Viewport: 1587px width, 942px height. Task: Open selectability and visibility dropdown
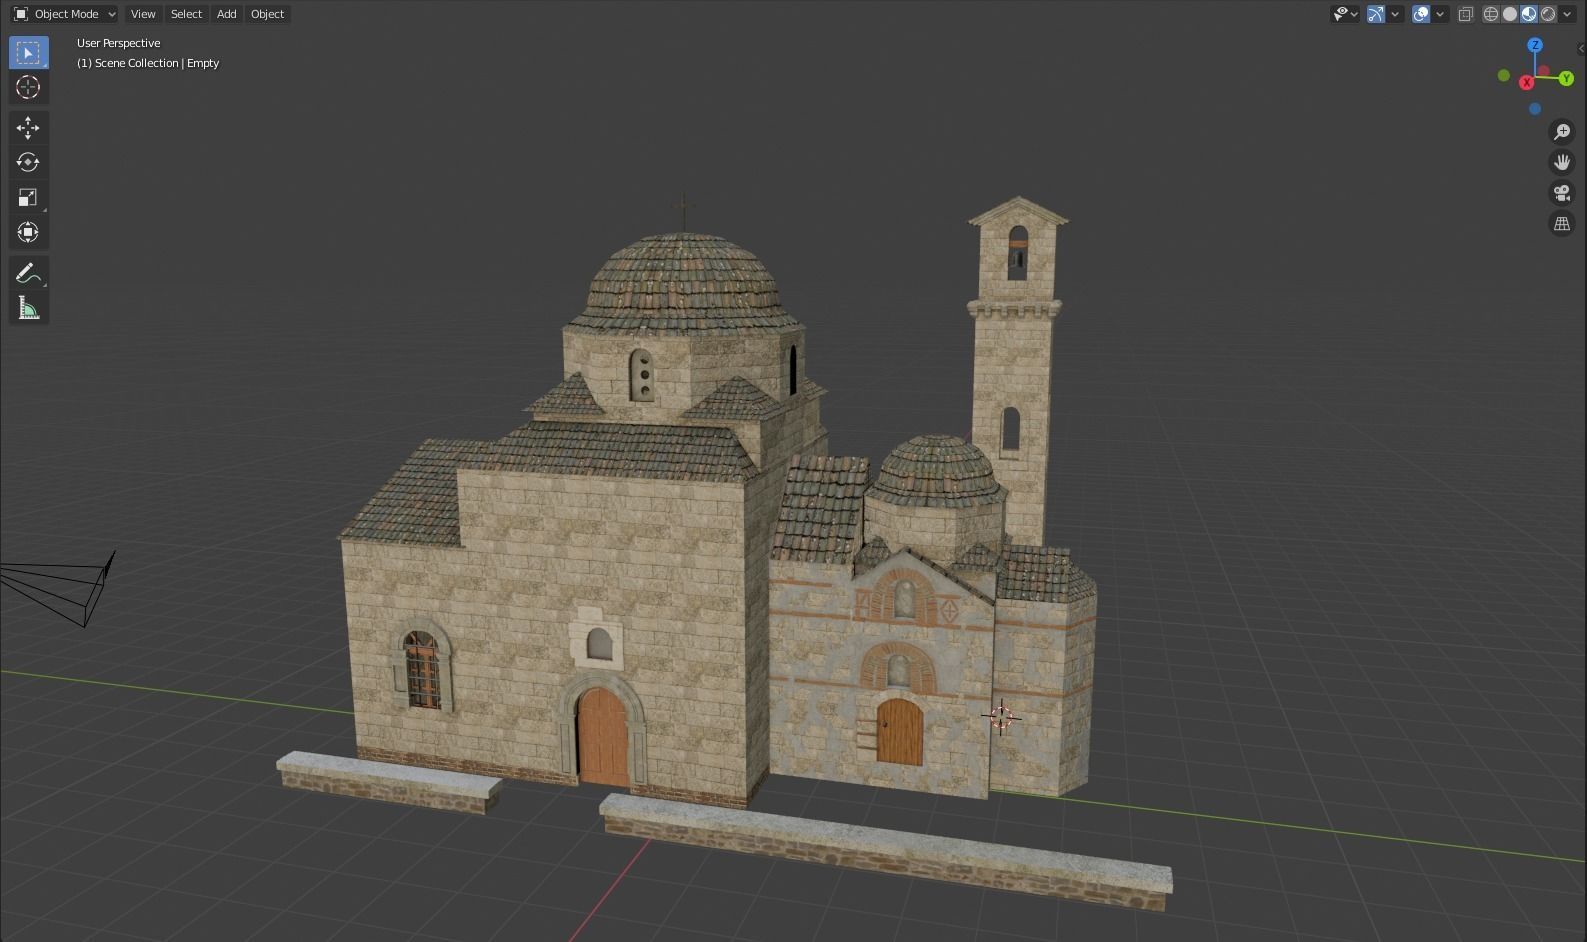click(1345, 14)
